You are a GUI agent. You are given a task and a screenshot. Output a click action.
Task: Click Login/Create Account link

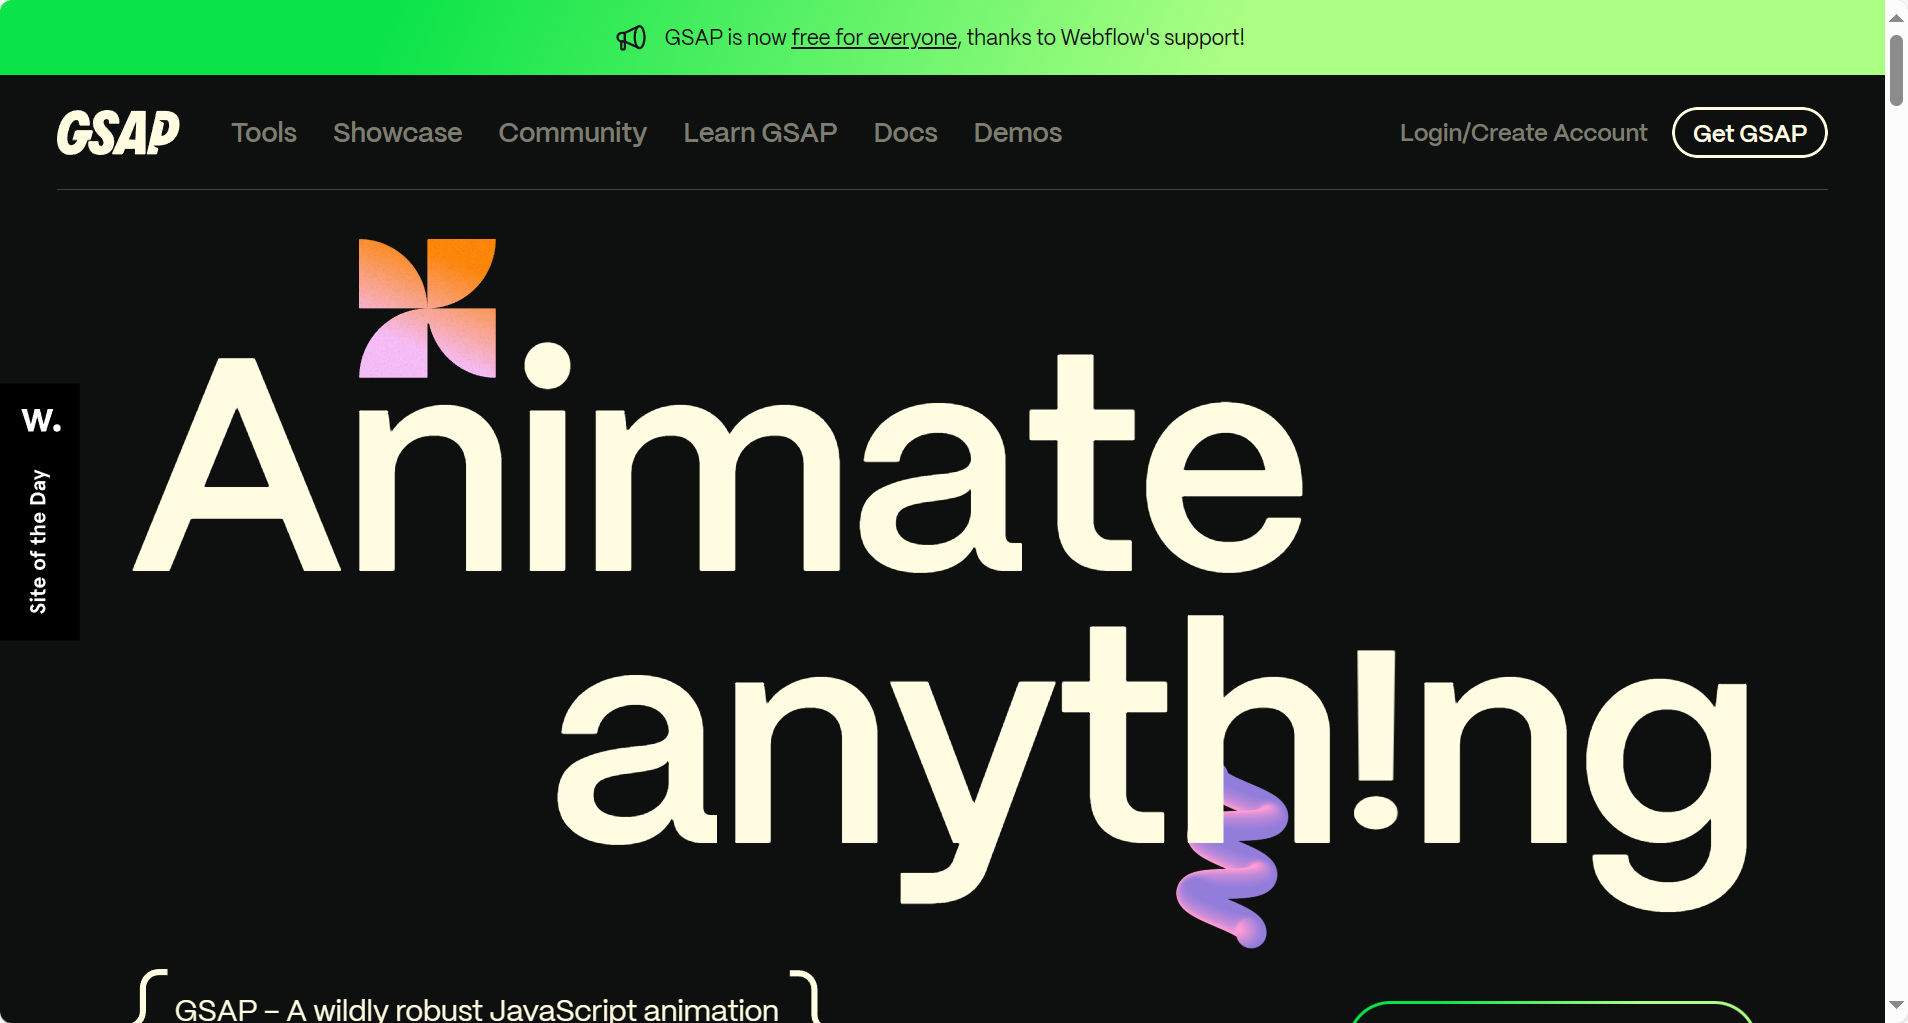[x=1523, y=133]
